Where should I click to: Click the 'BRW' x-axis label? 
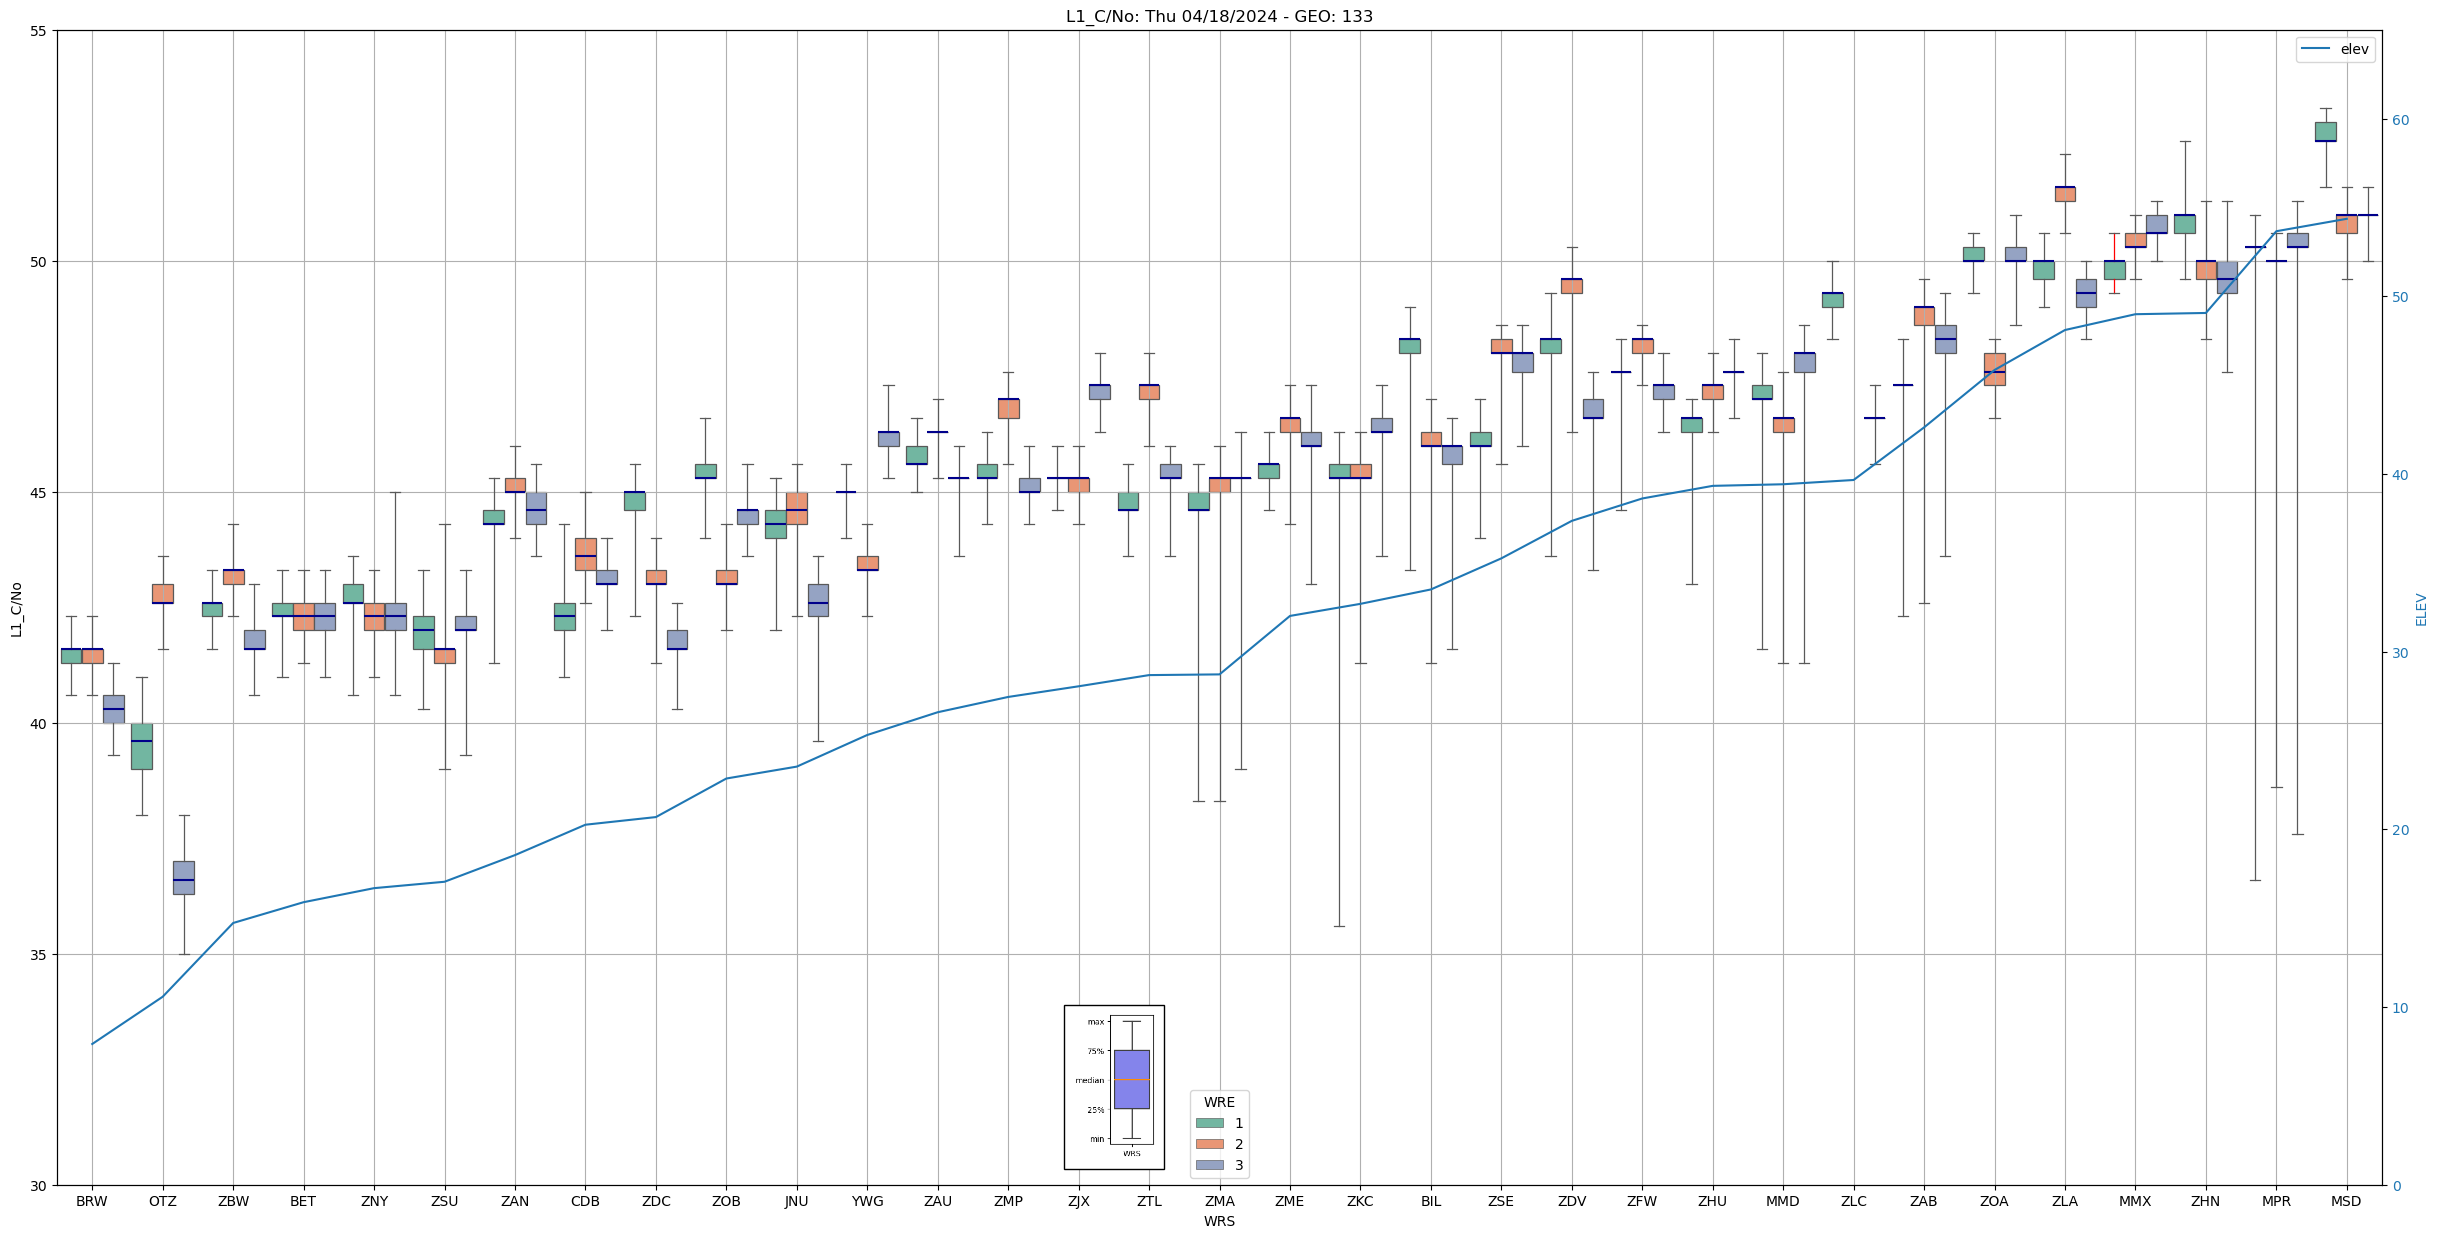click(x=92, y=1201)
